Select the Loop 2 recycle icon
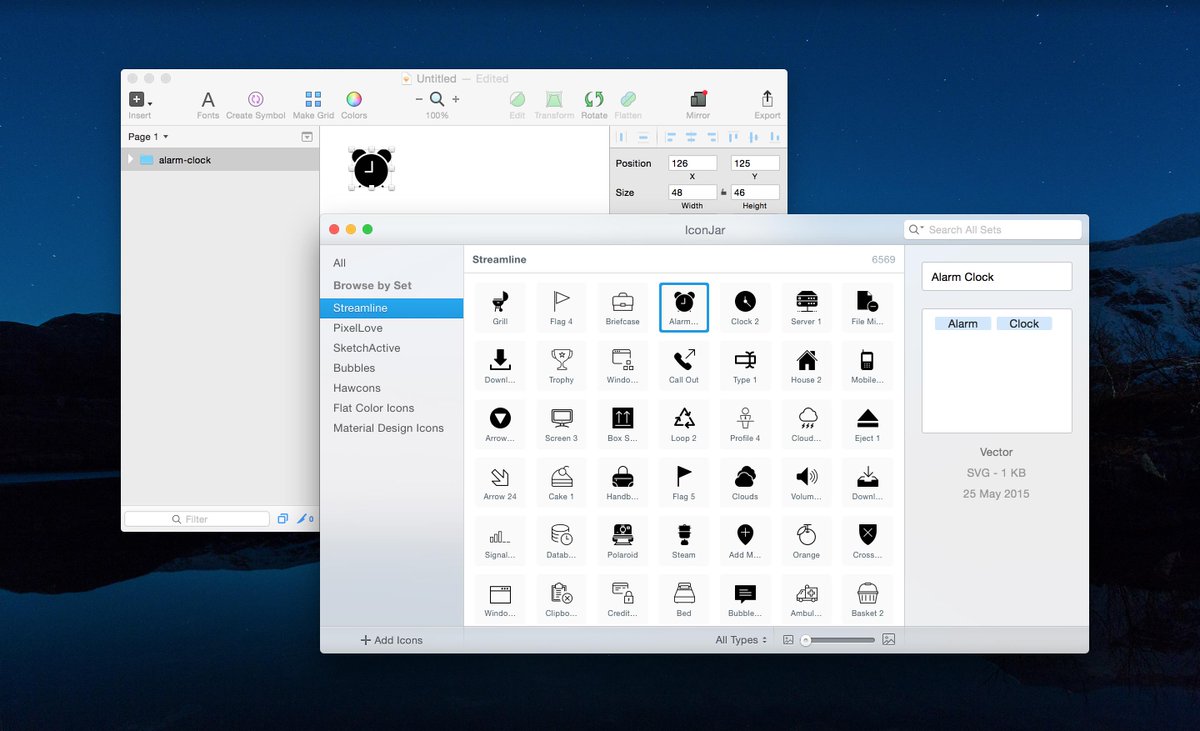The height and width of the screenshot is (731, 1200). 684,423
